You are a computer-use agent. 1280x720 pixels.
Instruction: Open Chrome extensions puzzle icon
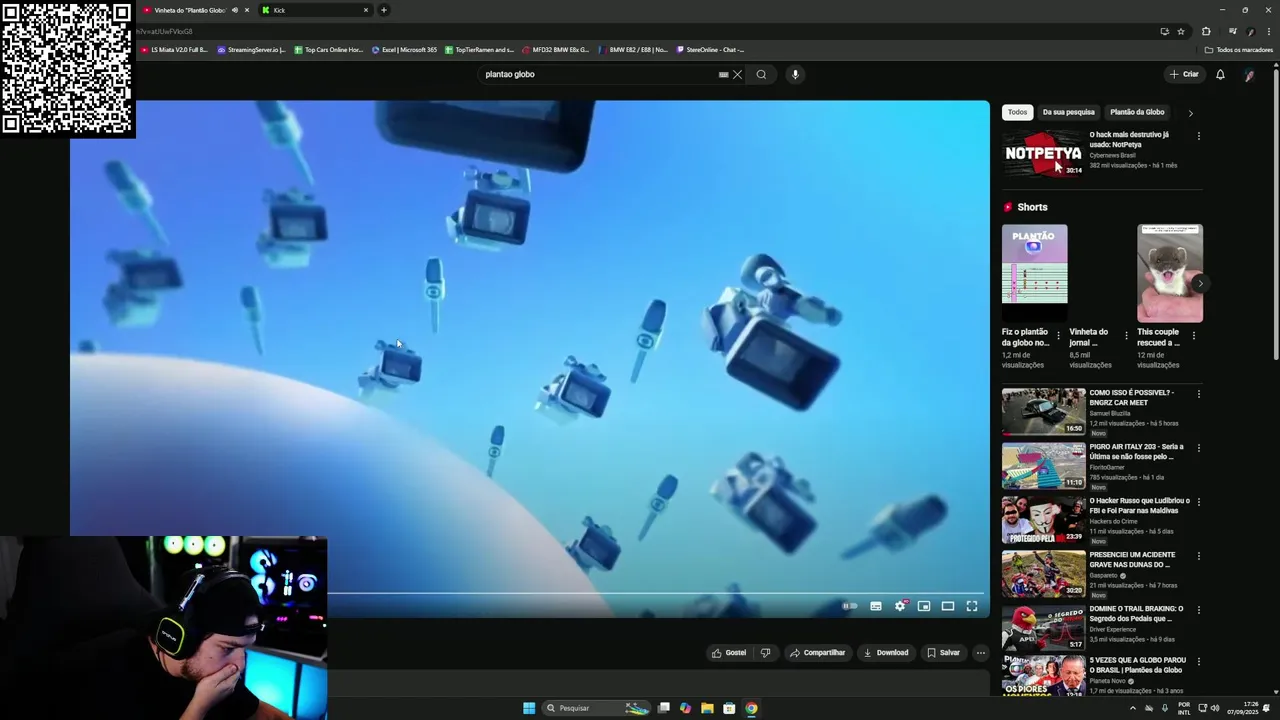[1206, 31]
